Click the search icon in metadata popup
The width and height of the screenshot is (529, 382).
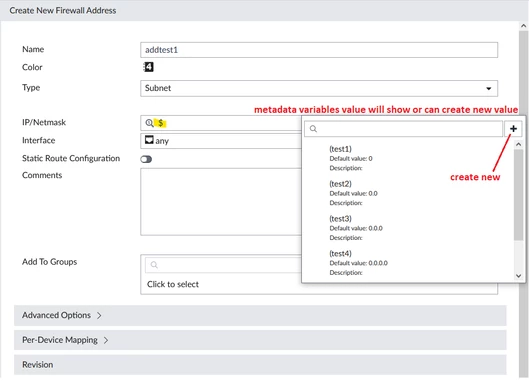tap(313, 129)
